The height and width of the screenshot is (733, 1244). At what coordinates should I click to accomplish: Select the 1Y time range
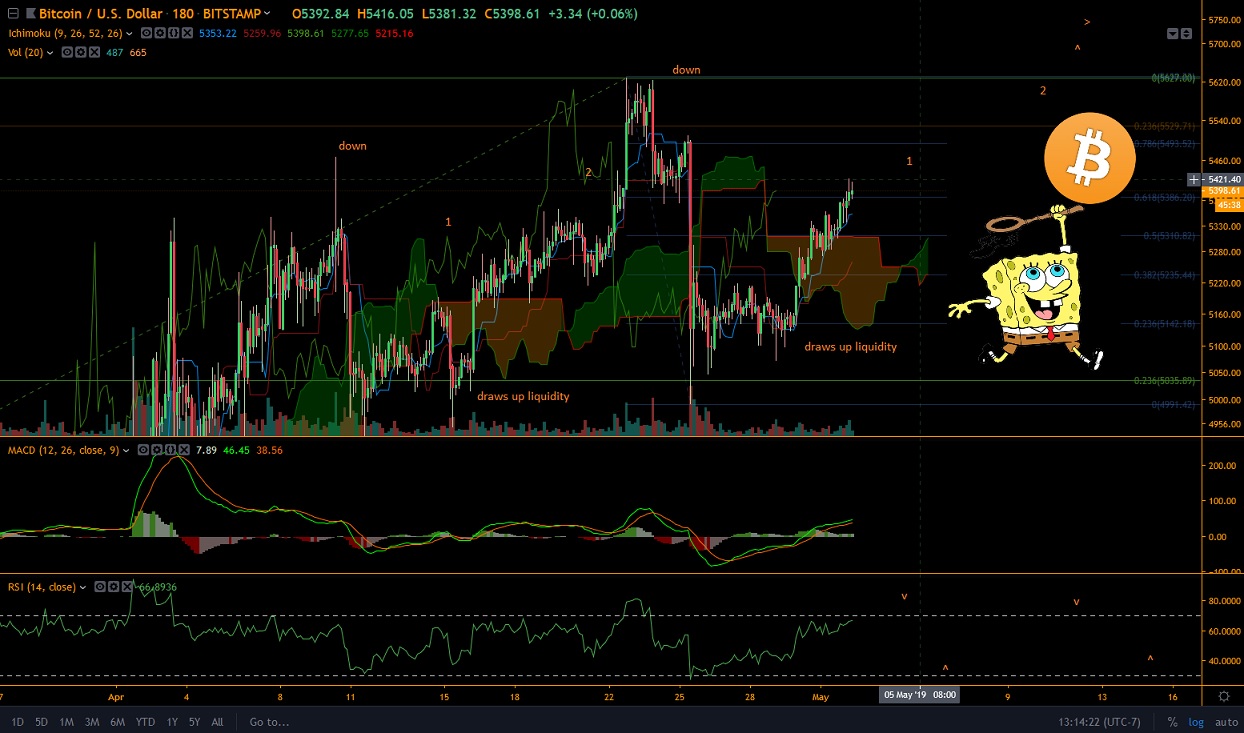coord(170,722)
